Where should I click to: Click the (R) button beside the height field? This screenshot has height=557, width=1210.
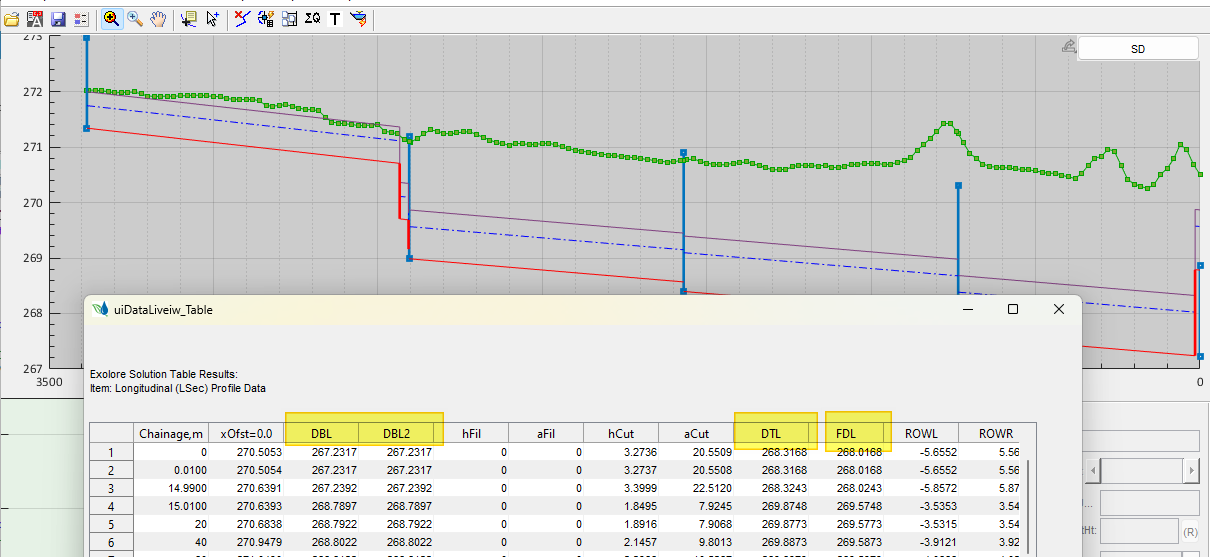pos(1191,534)
